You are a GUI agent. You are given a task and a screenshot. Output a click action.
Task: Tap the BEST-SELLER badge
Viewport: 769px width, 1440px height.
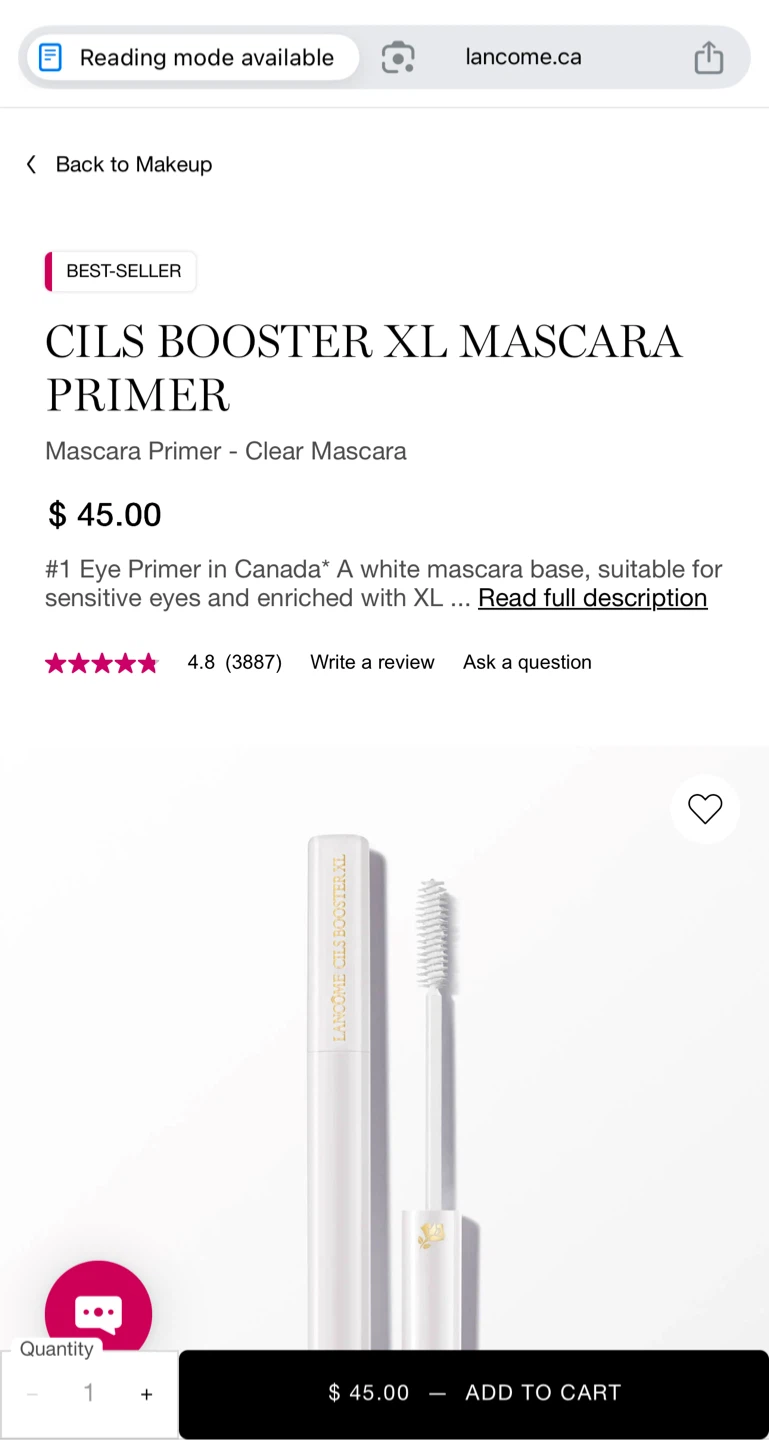pyautogui.click(x=121, y=271)
